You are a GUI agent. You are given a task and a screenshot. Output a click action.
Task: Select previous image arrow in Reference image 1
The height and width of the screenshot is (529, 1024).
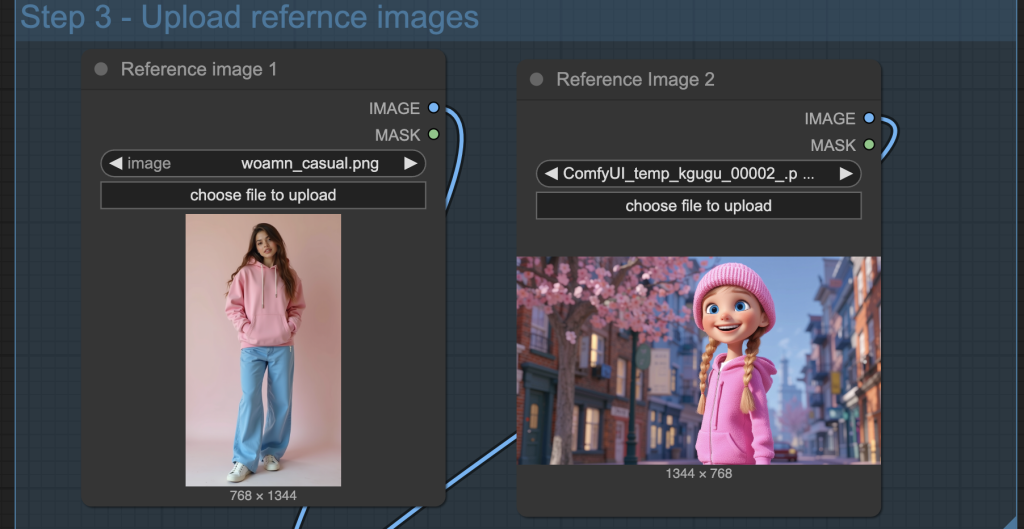pos(115,163)
